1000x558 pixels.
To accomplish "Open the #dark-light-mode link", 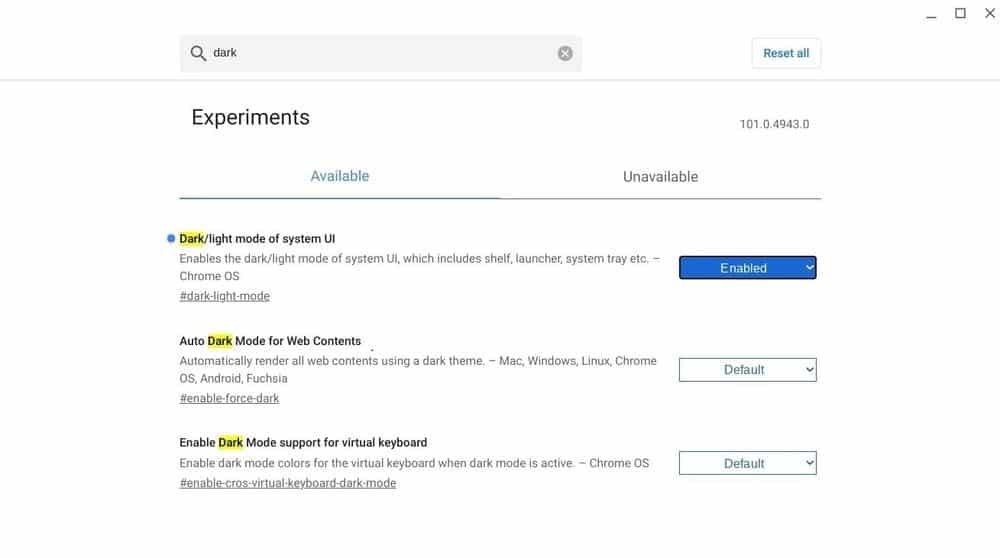I will pyautogui.click(x=225, y=296).
